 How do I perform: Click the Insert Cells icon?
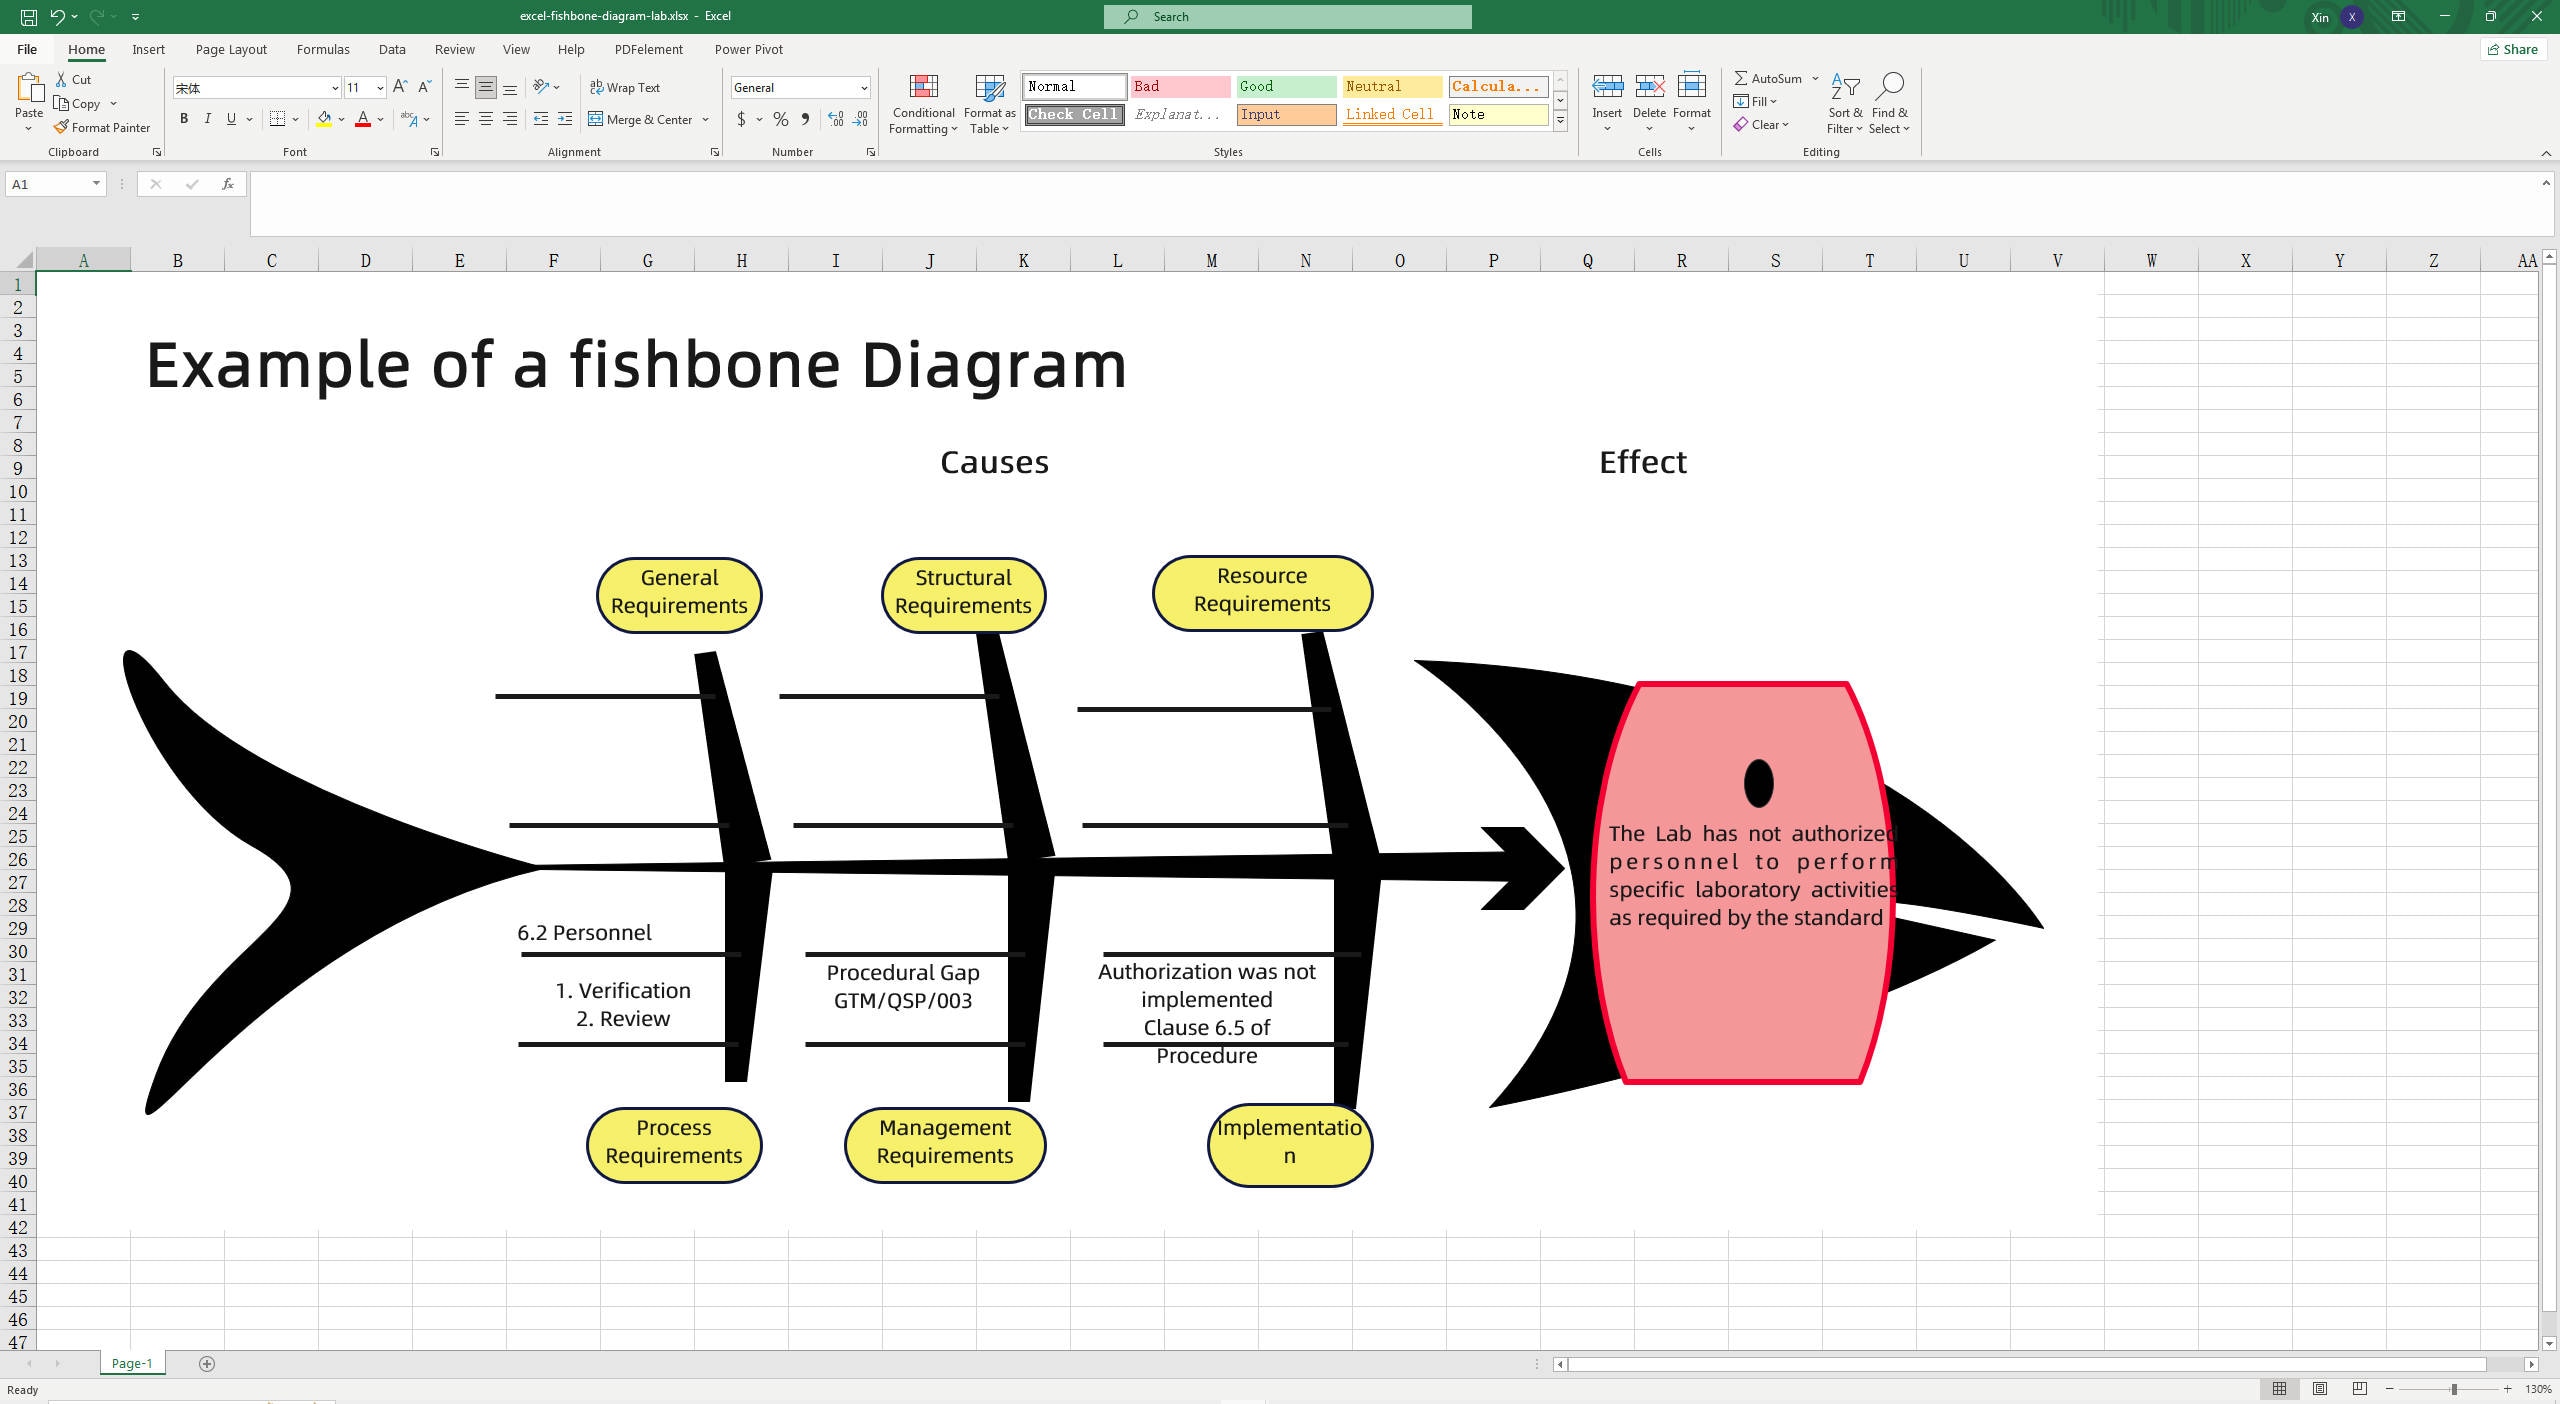[1606, 86]
